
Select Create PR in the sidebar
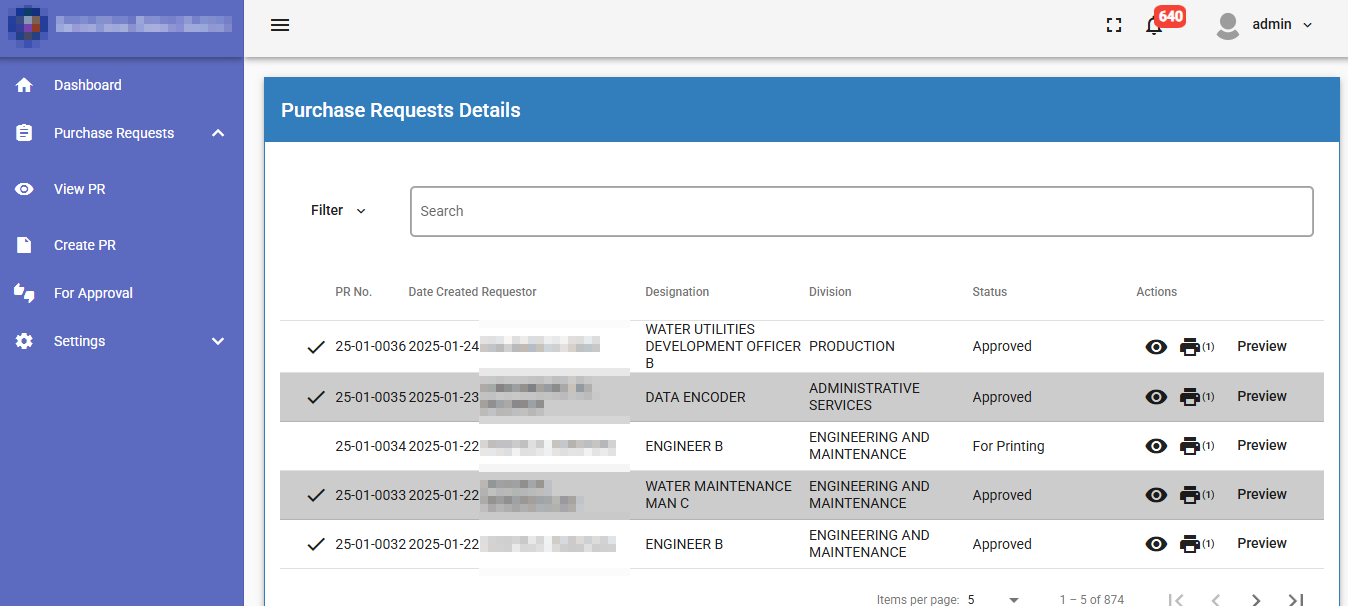(85, 245)
